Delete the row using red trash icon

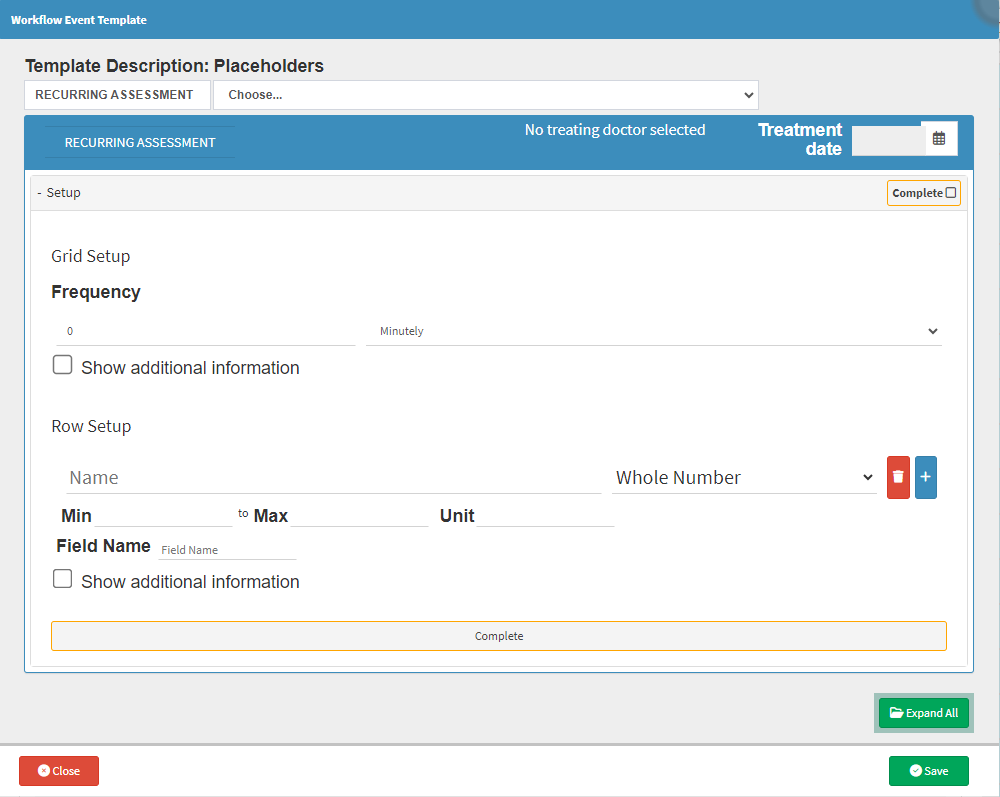pyautogui.click(x=898, y=478)
